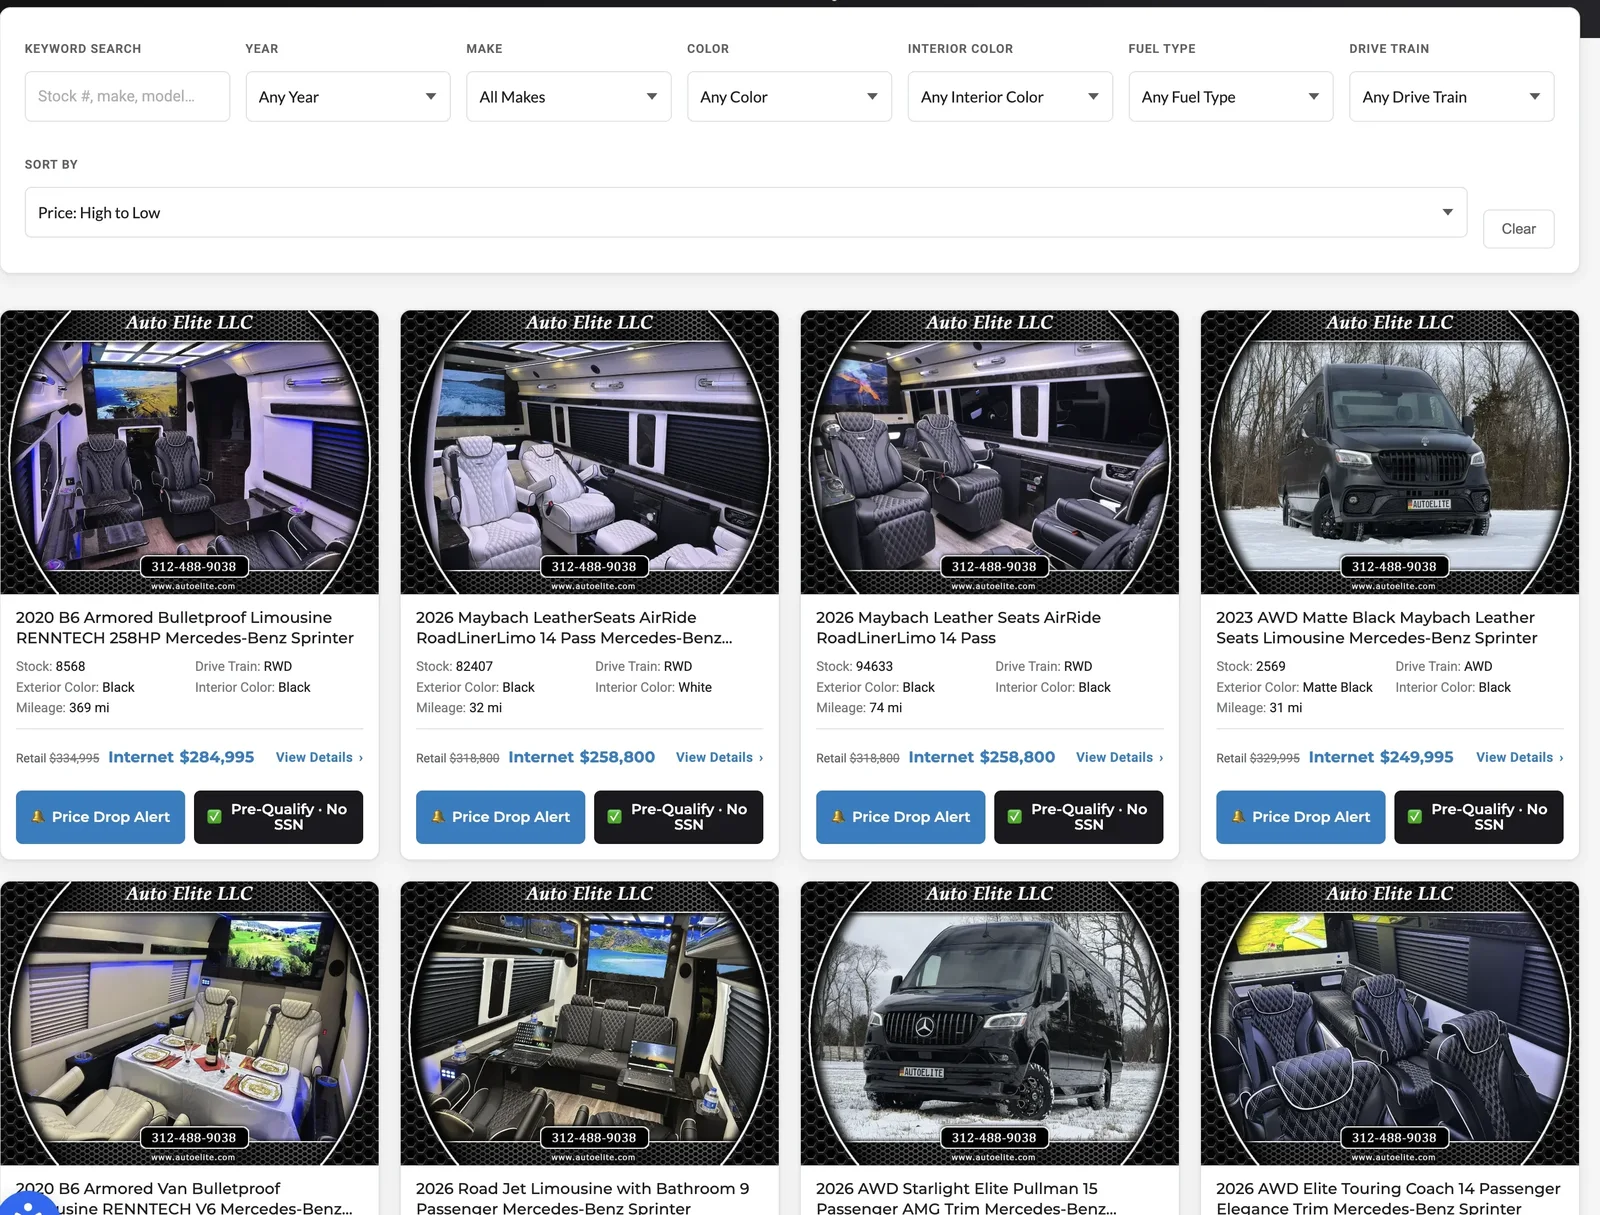
Task: Open the Any Interior Color dropdown
Action: click(1010, 97)
